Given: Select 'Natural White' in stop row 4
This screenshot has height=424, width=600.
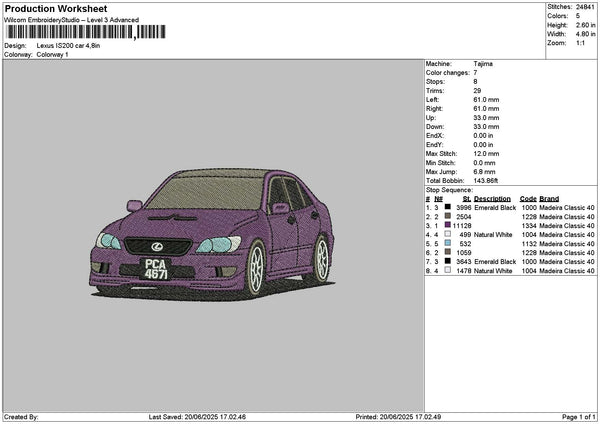Looking at the screenshot, I should [493, 235].
